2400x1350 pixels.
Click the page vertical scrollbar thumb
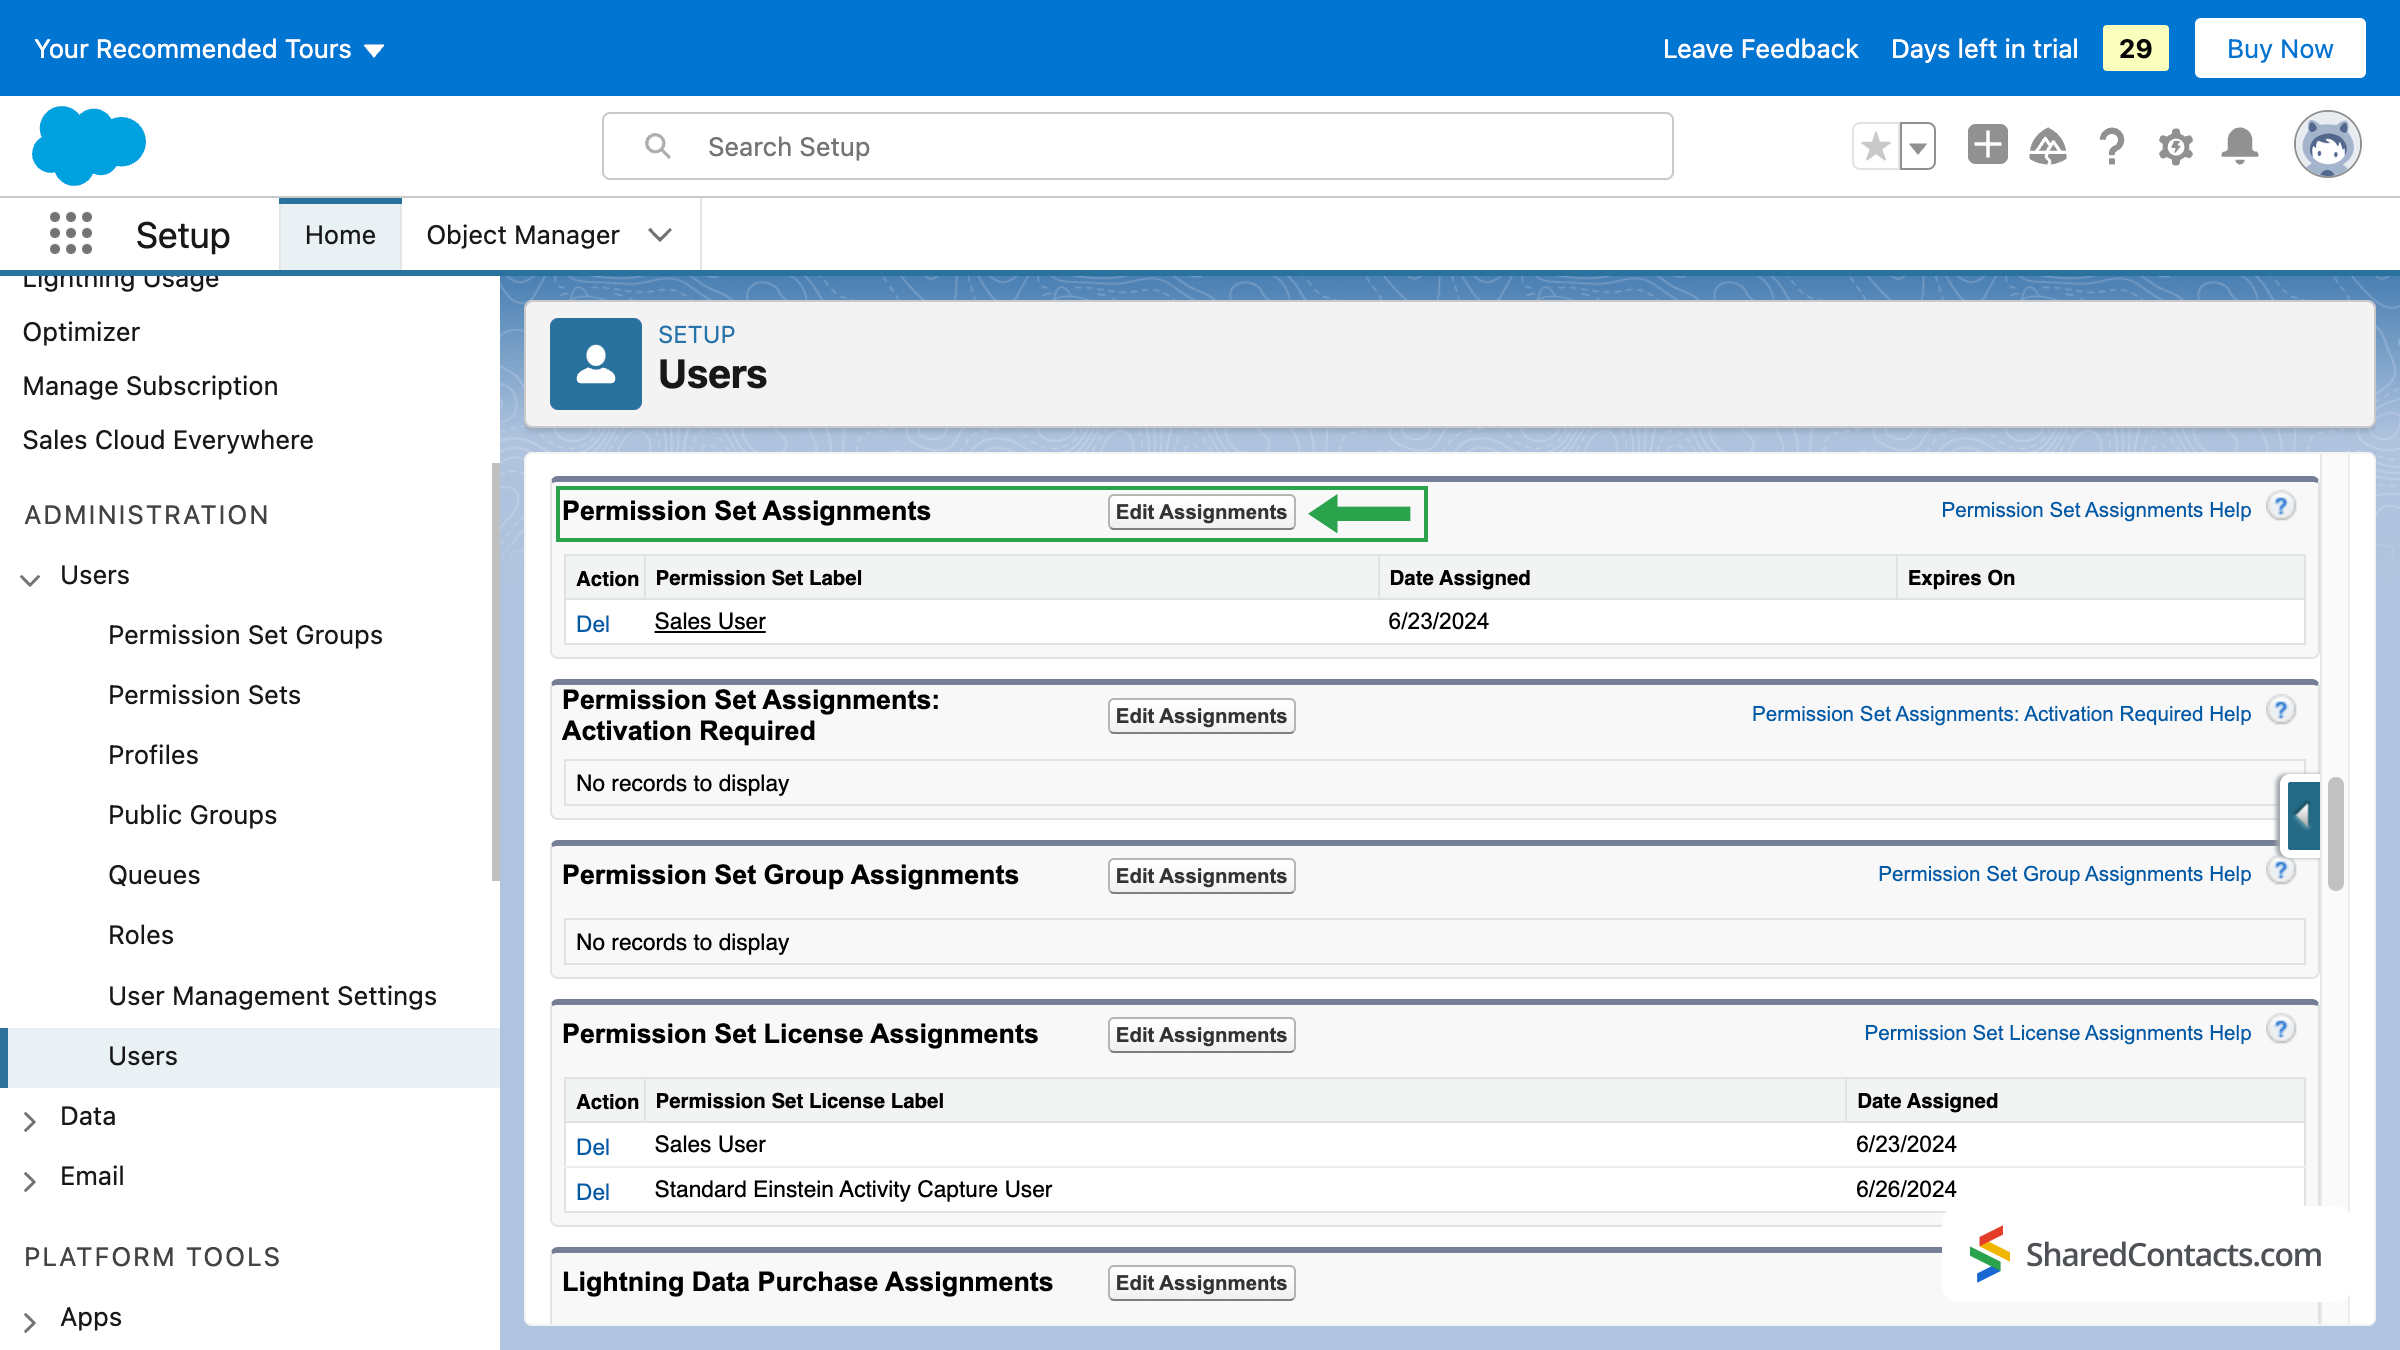tap(2336, 833)
